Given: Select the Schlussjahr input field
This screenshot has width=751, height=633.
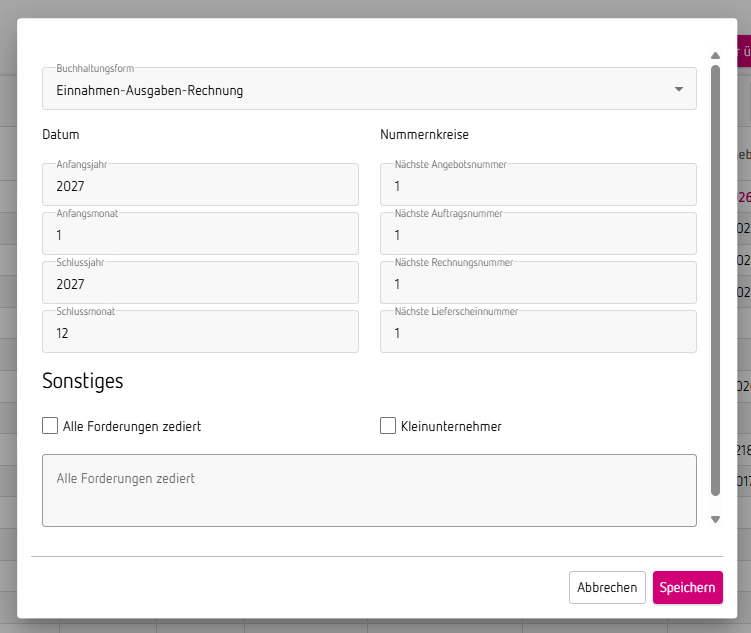Looking at the screenshot, I should click(200, 284).
